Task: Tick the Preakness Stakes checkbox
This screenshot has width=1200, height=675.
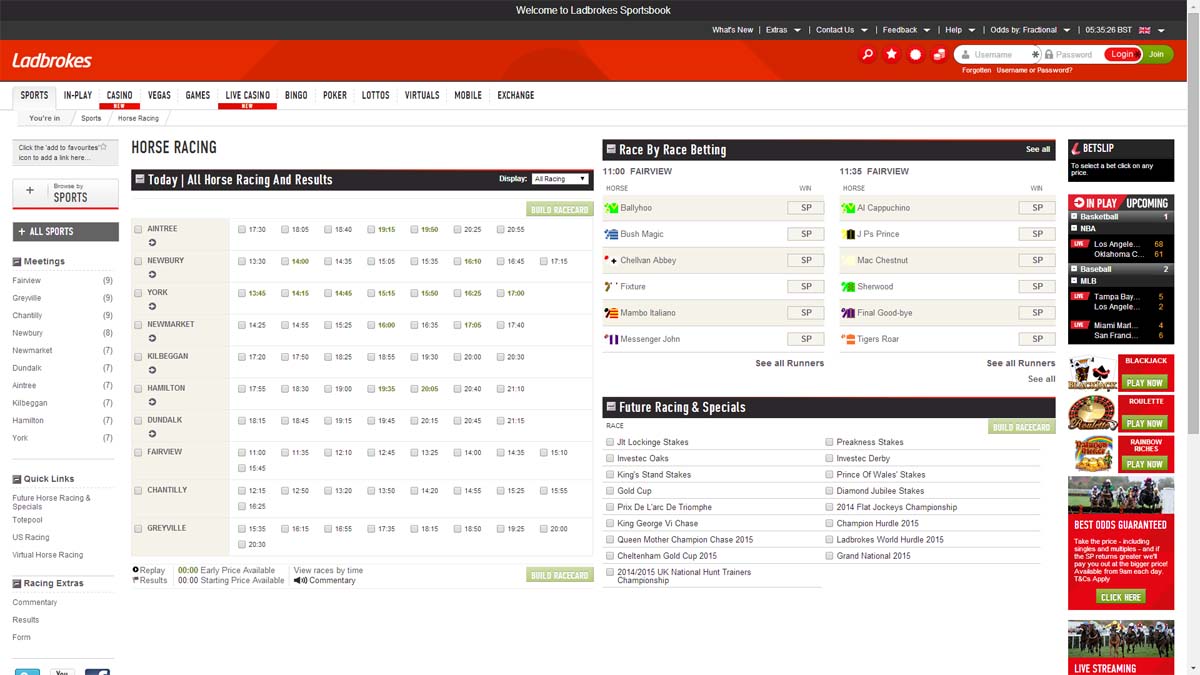Action: [x=829, y=442]
